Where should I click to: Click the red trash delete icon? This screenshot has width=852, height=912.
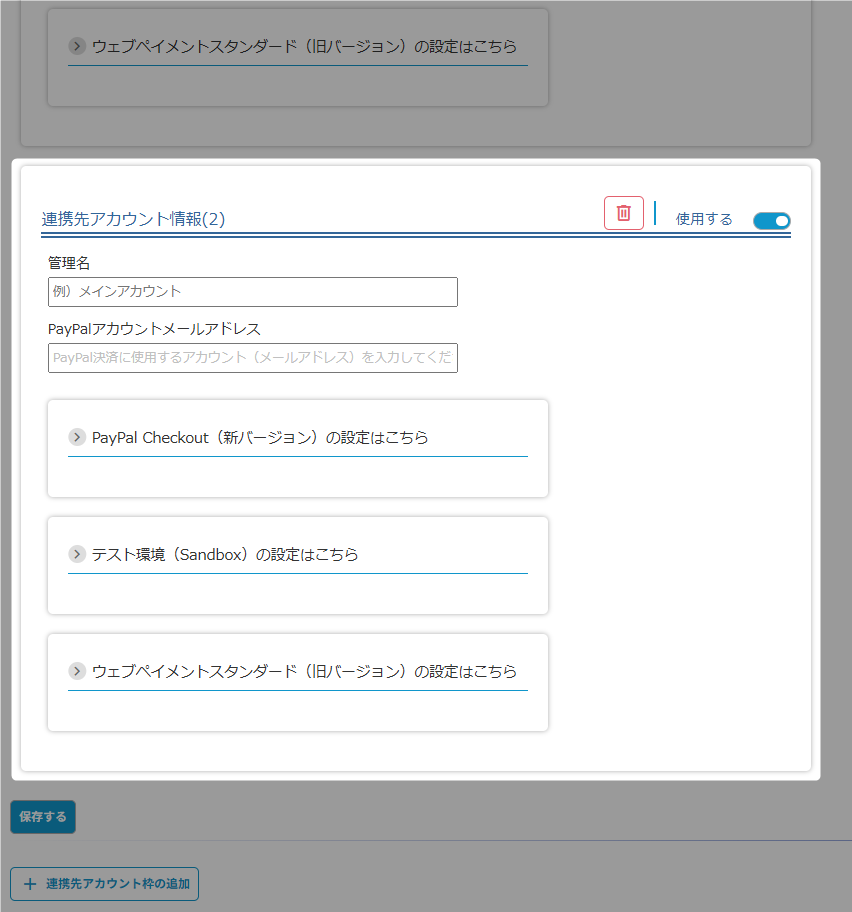tap(623, 213)
